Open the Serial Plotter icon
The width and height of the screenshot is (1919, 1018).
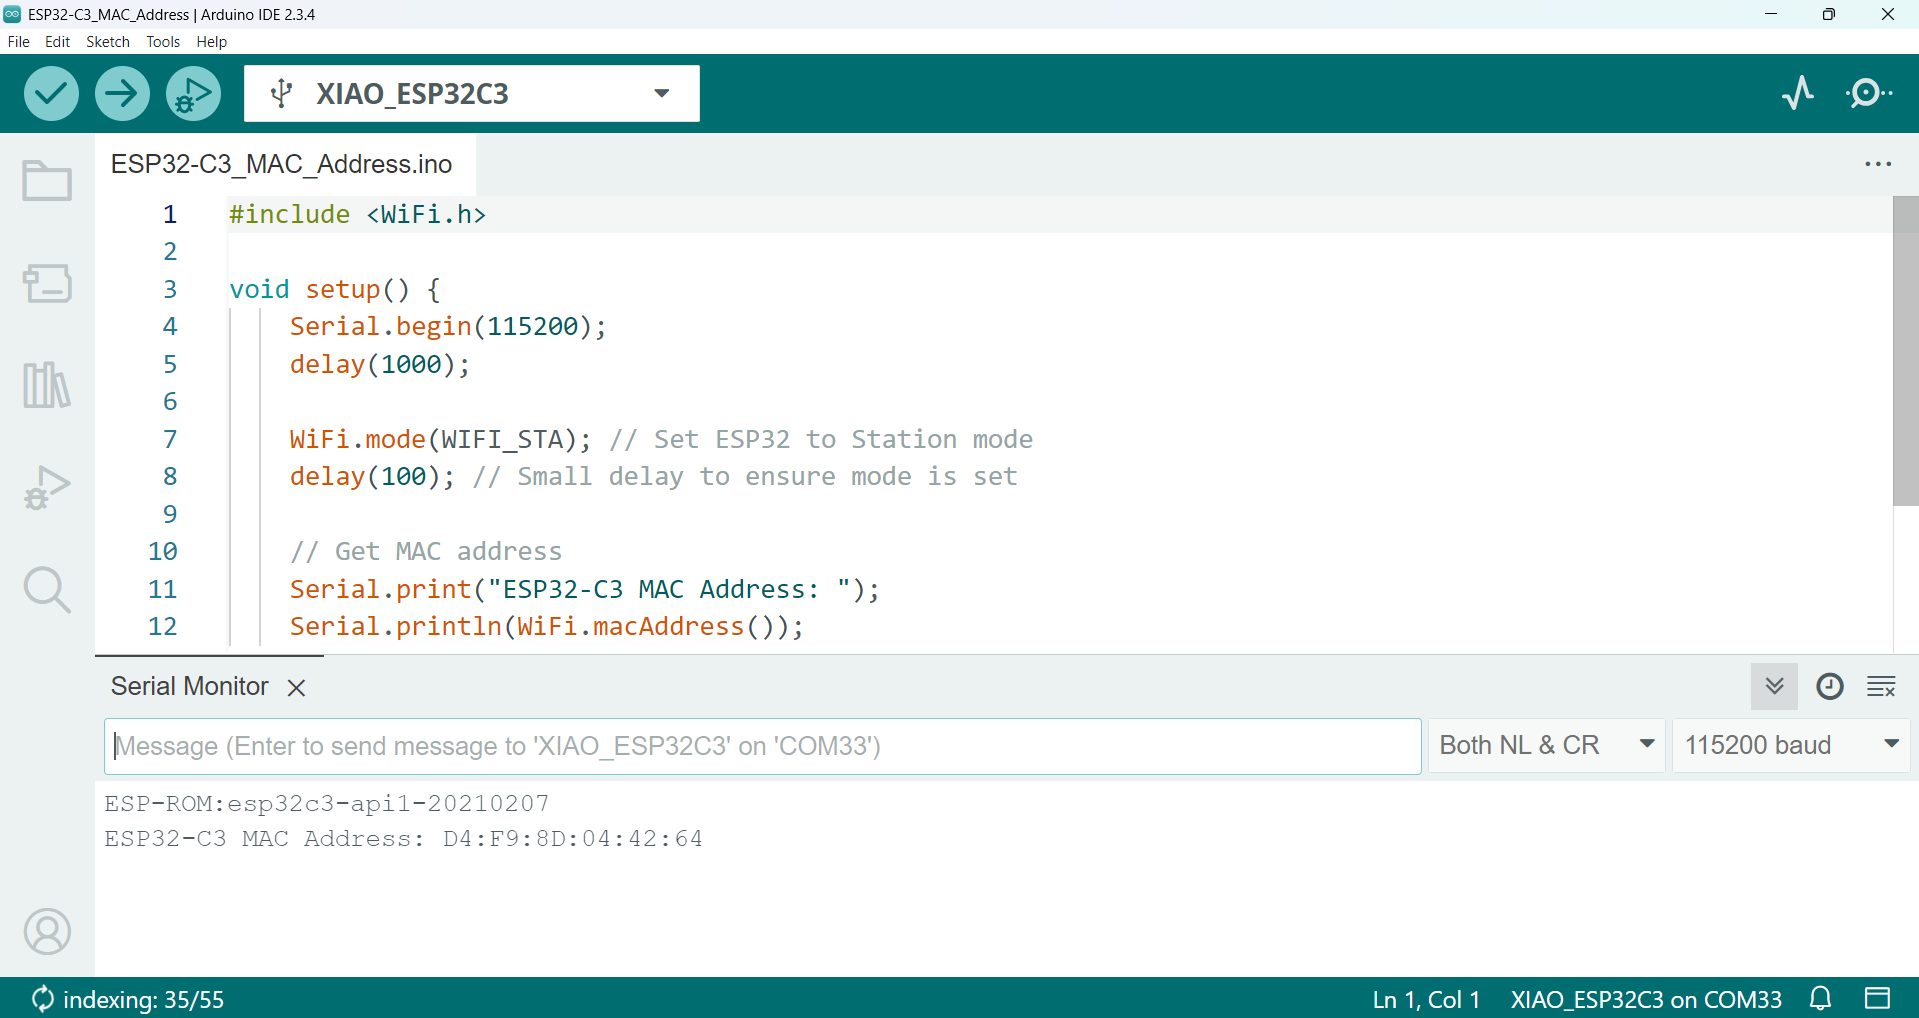[x=1798, y=93]
